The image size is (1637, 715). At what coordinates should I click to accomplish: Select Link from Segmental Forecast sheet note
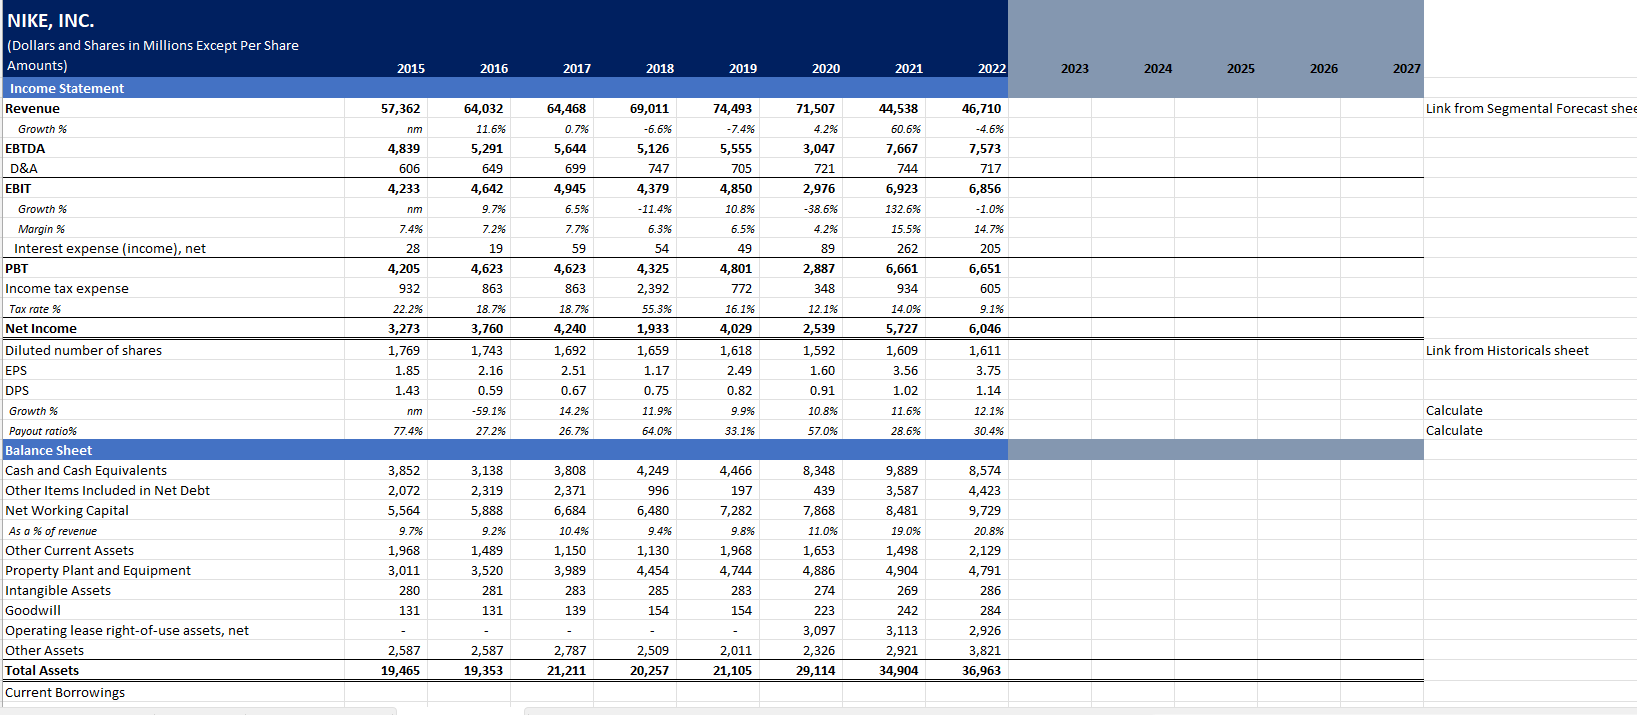pyautogui.click(x=1531, y=108)
